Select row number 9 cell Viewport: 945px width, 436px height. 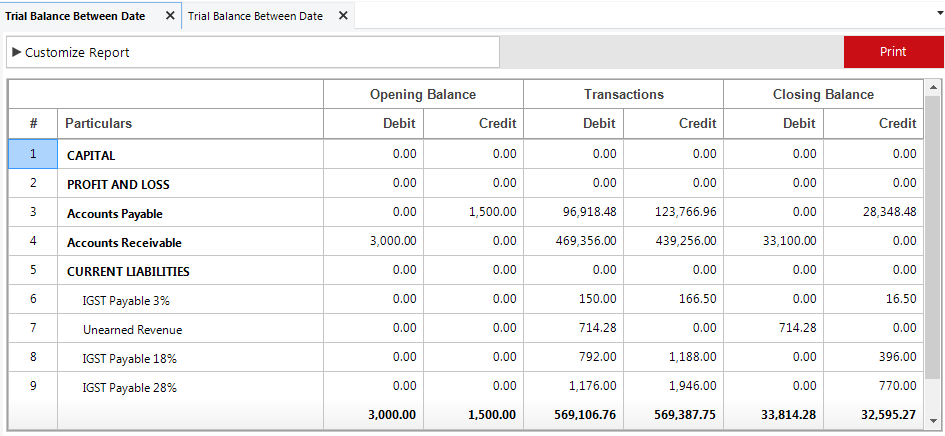33,385
